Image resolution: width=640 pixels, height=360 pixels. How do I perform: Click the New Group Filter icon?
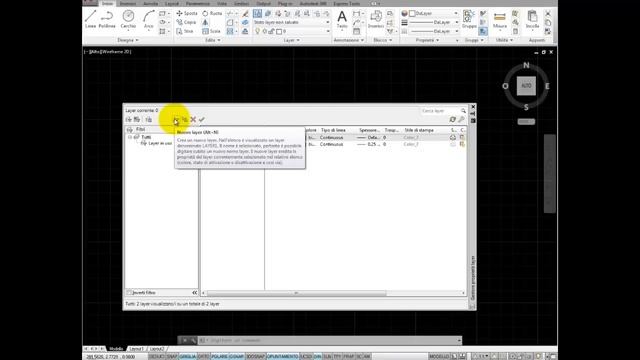click(137, 120)
